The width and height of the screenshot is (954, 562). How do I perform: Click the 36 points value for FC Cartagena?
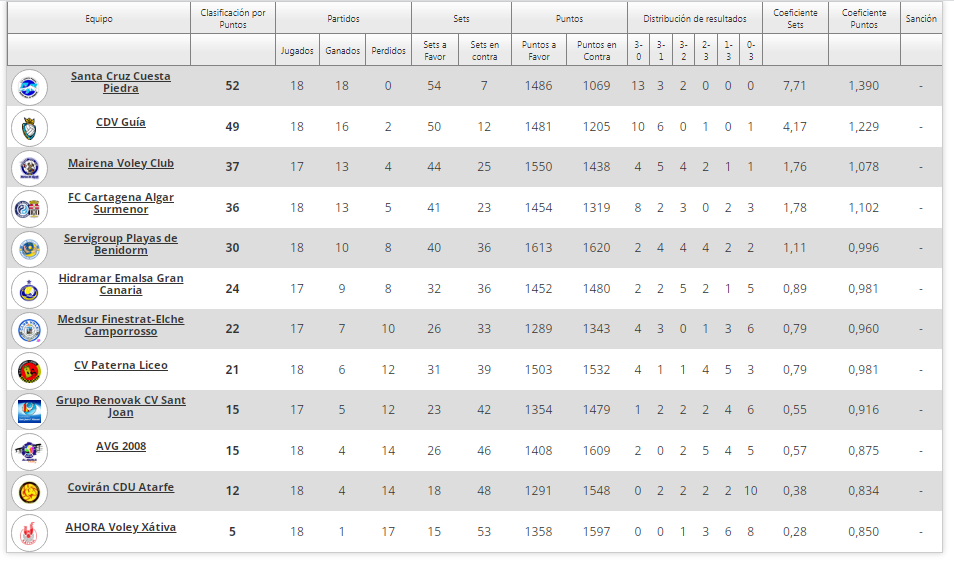coord(232,207)
